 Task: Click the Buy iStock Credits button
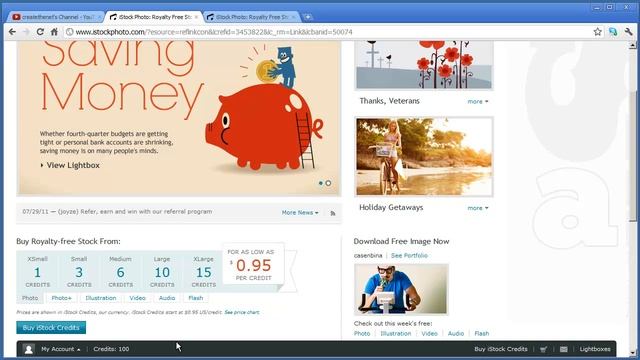(x=51, y=327)
